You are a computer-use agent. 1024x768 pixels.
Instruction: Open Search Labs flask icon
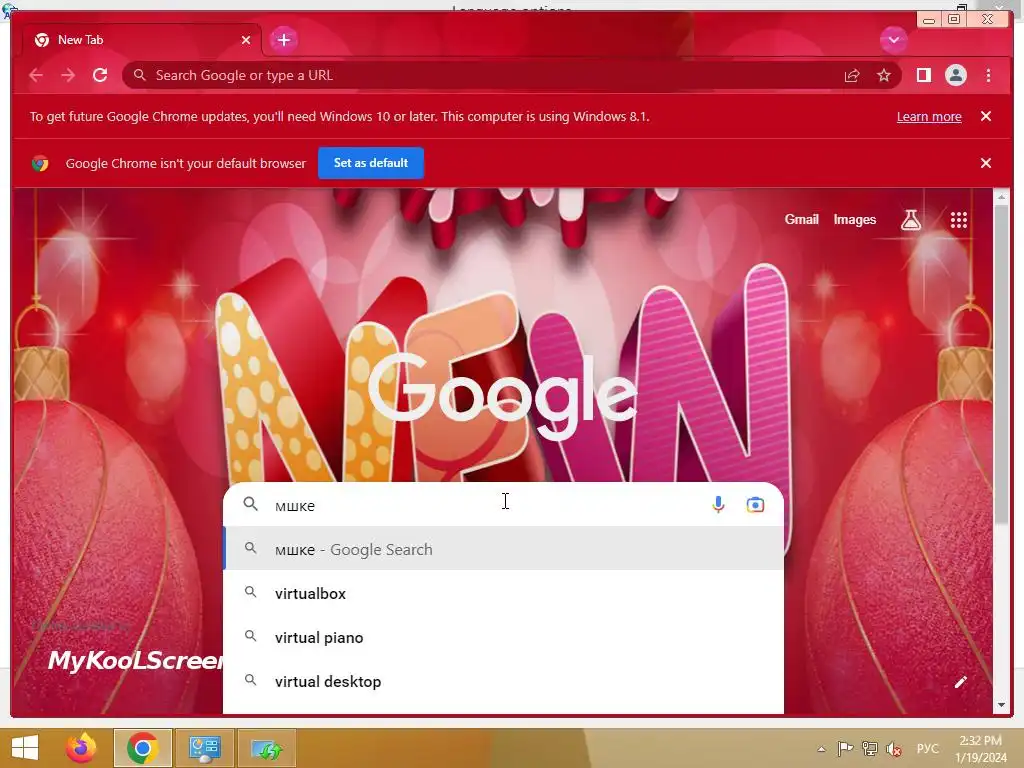click(x=911, y=220)
